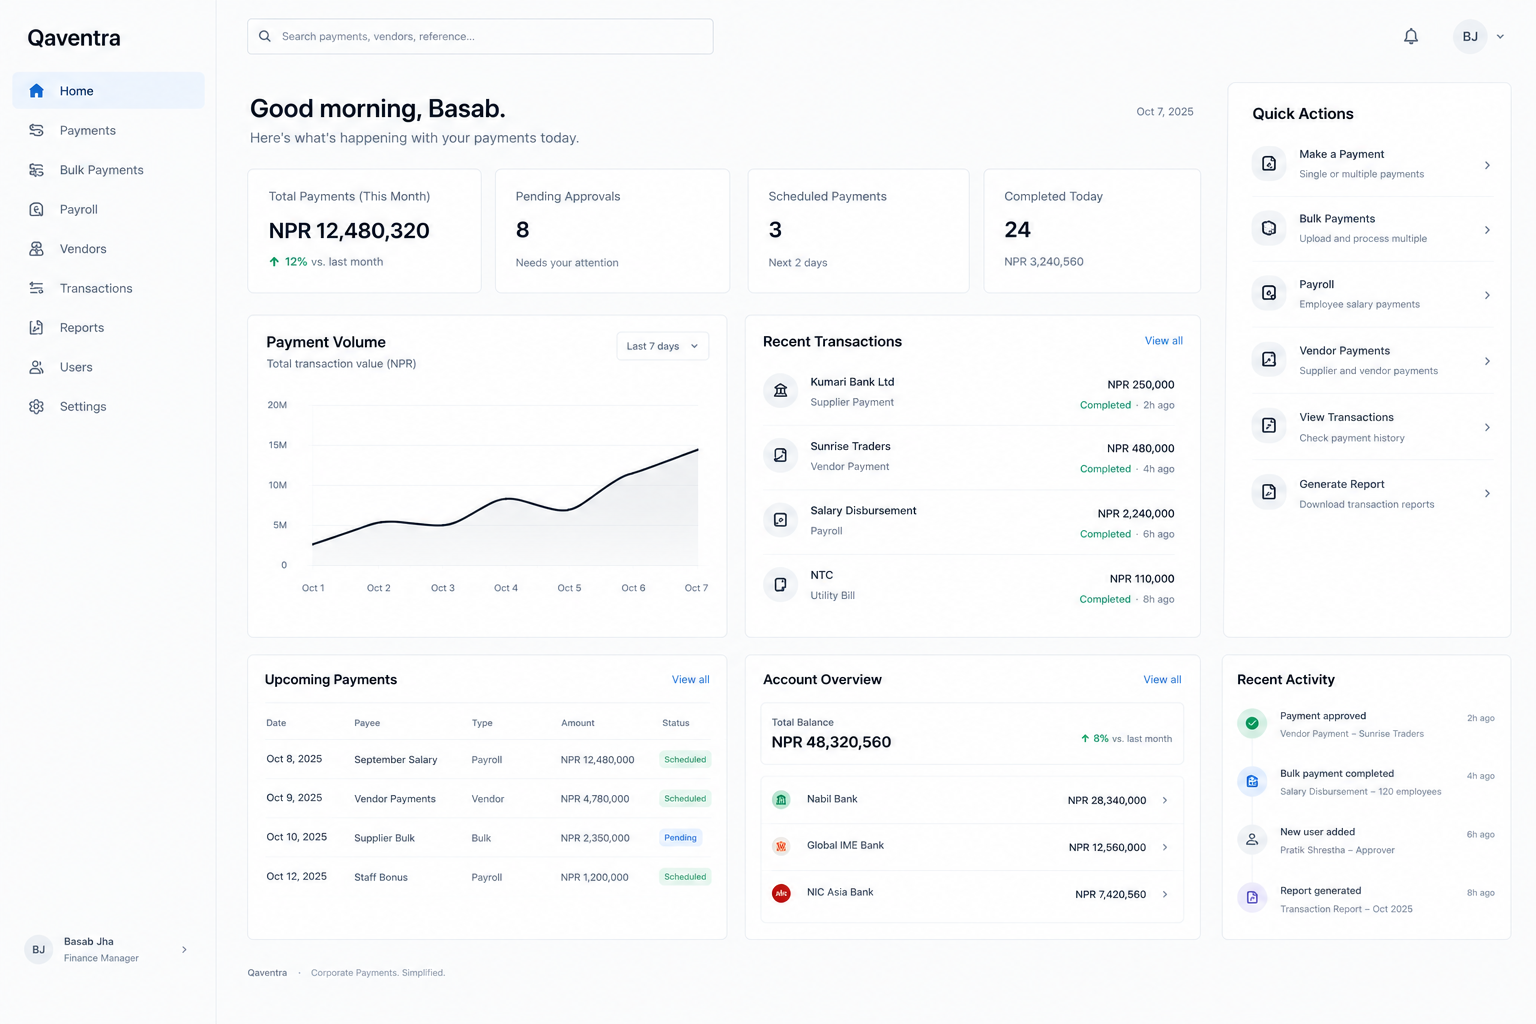Viewport: 1536px width, 1024px height.
Task: View all recent transactions link
Action: 1163,341
